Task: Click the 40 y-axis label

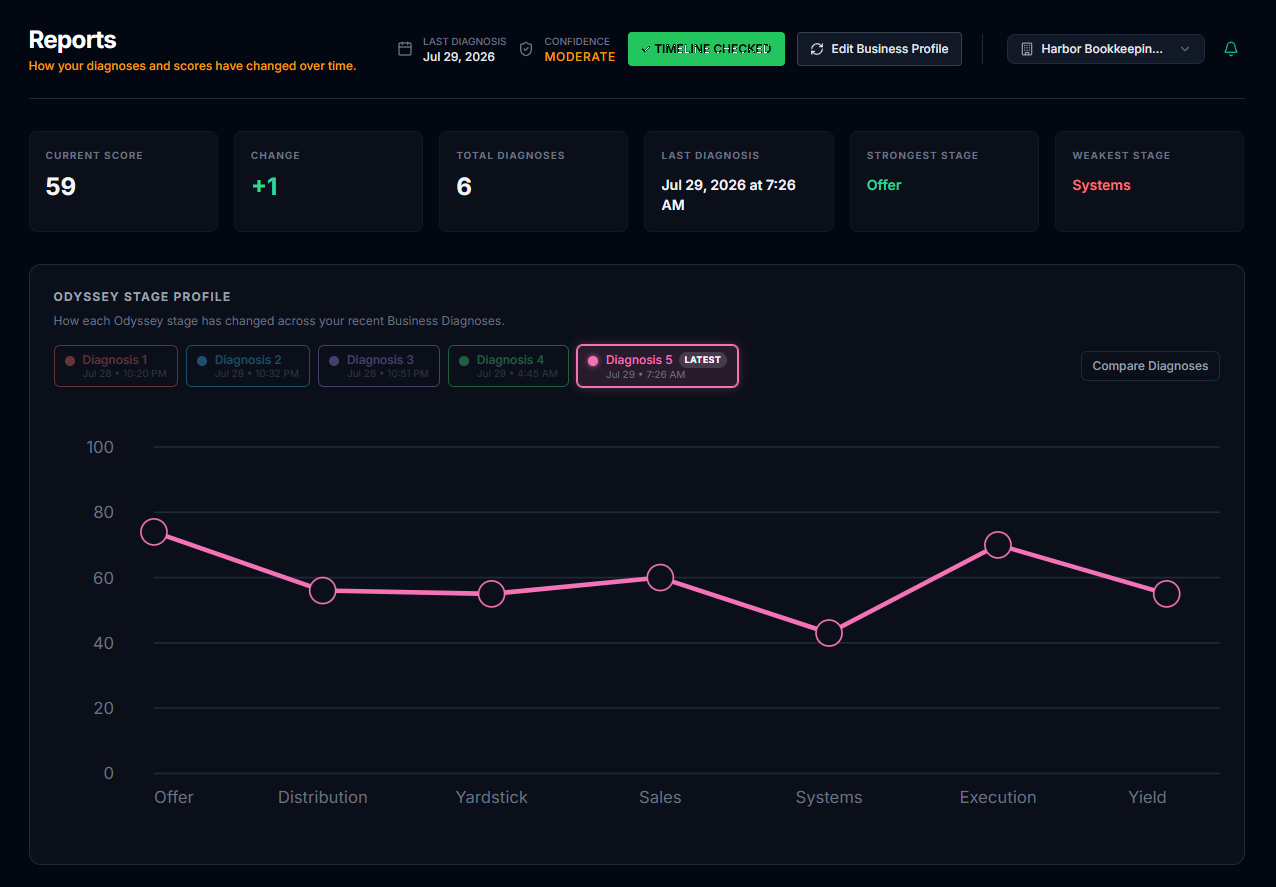Action: tap(104, 643)
